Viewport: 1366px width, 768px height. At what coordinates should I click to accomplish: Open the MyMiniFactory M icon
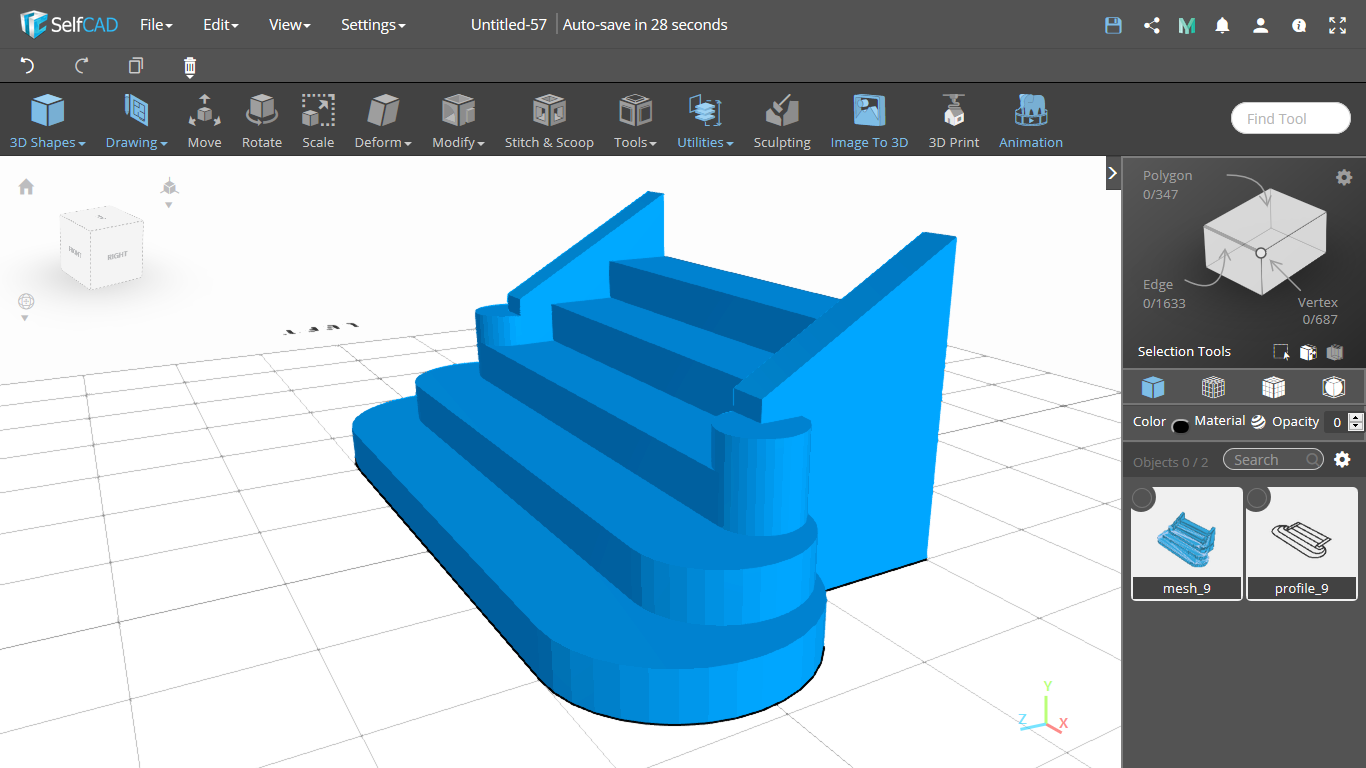pyautogui.click(x=1187, y=26)
